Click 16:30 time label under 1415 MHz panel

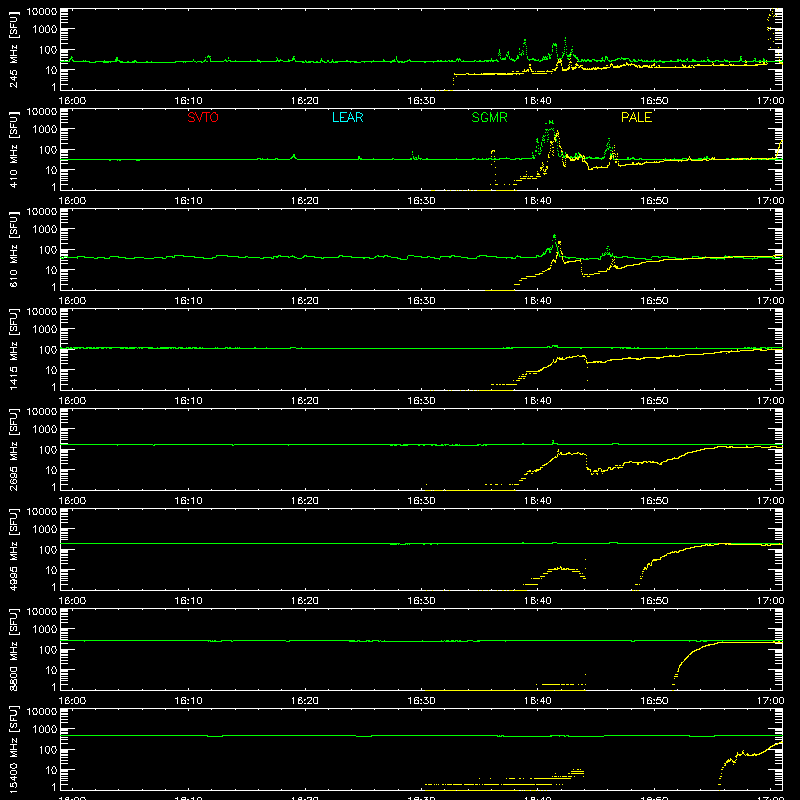(421, 401)
